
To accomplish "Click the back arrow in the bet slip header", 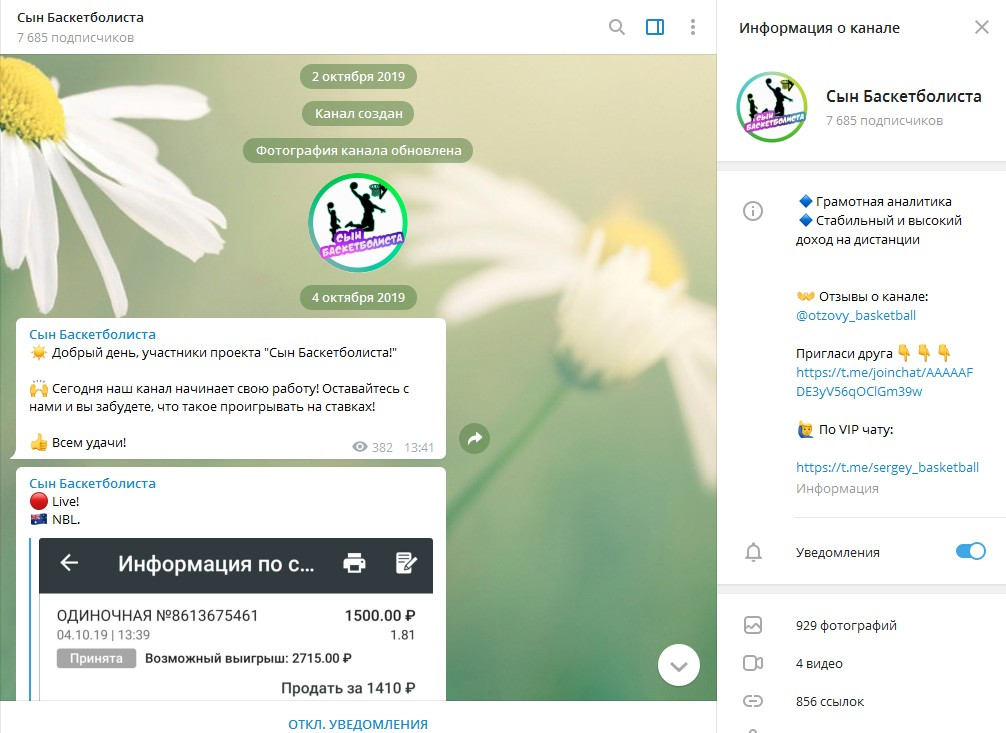I will click(69, 563).
